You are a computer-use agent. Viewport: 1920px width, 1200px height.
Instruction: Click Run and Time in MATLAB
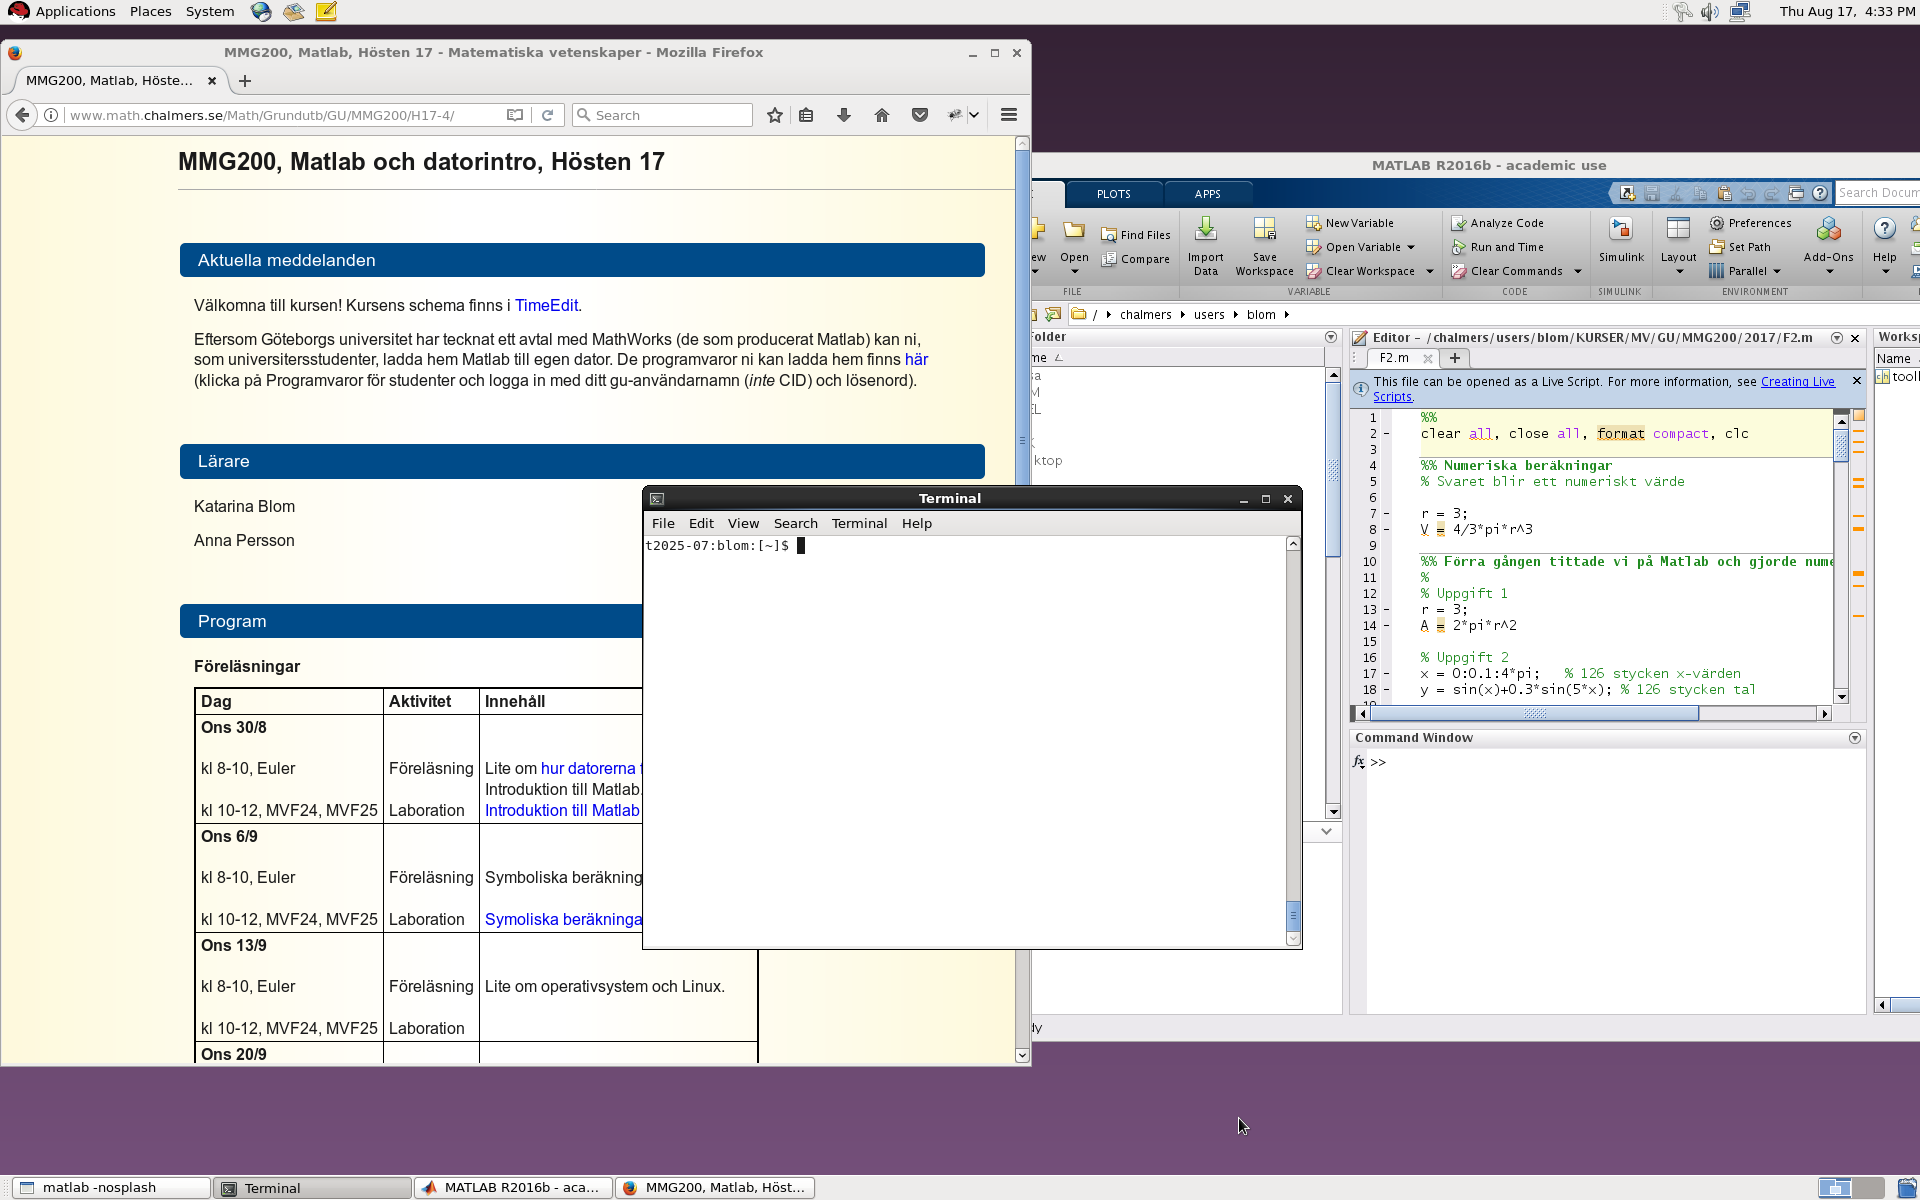click(1497, 247)
